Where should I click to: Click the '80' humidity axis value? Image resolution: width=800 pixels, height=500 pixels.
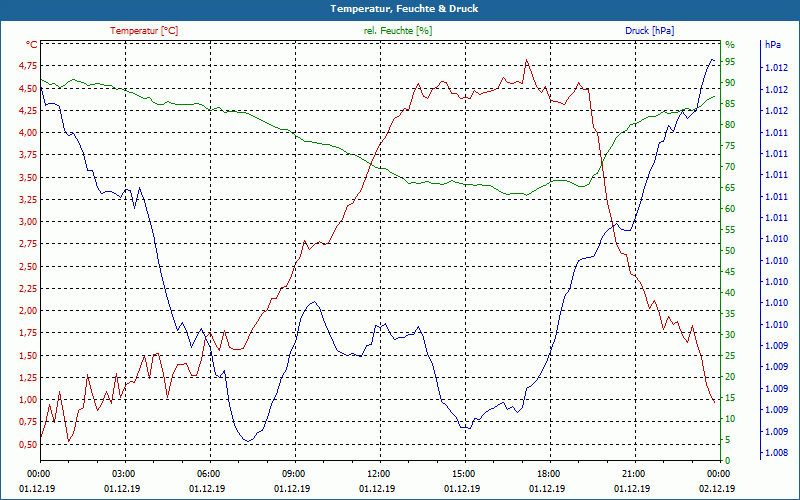pyautogui.click(x=730, y=124)
